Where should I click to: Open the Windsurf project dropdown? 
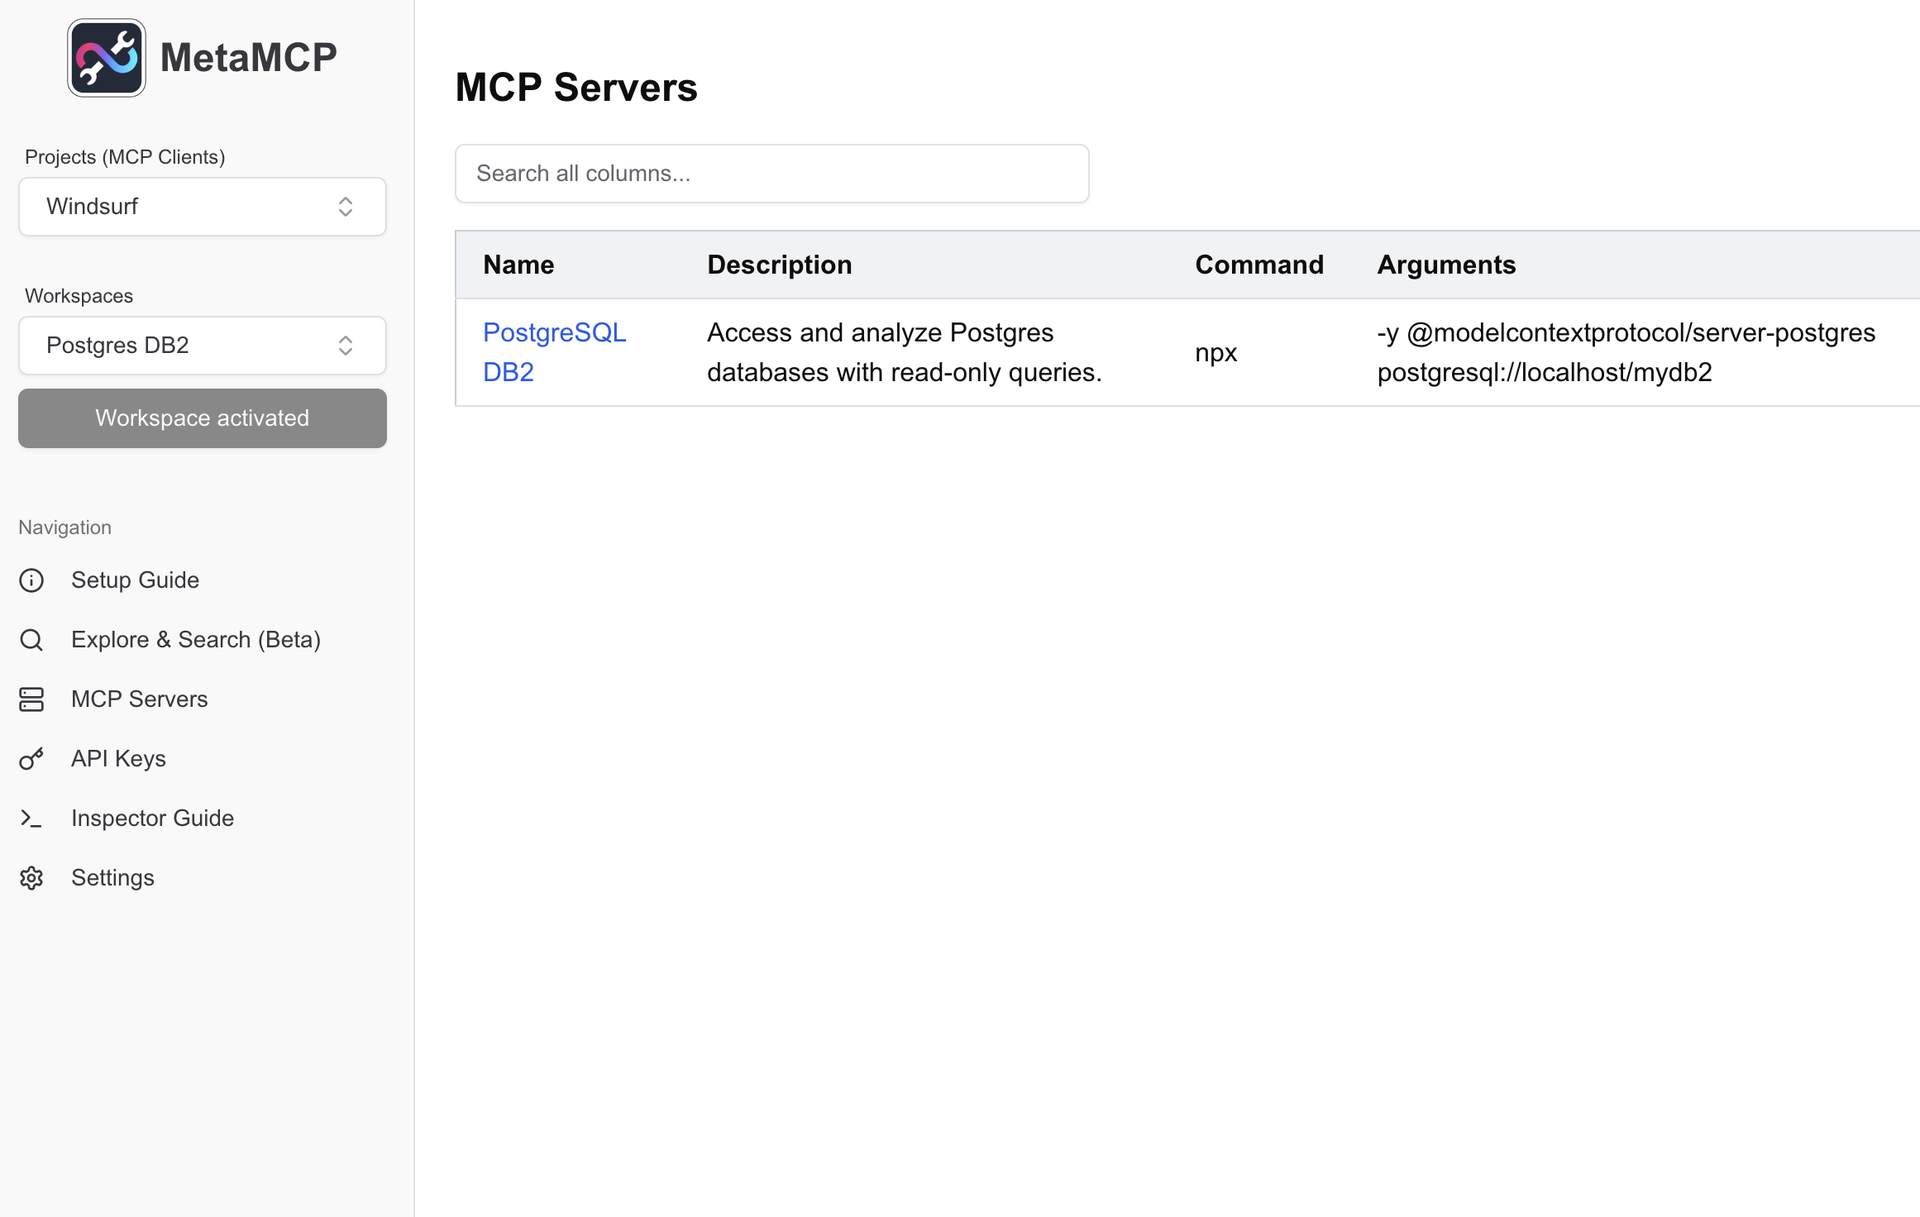tap(202, 207)
